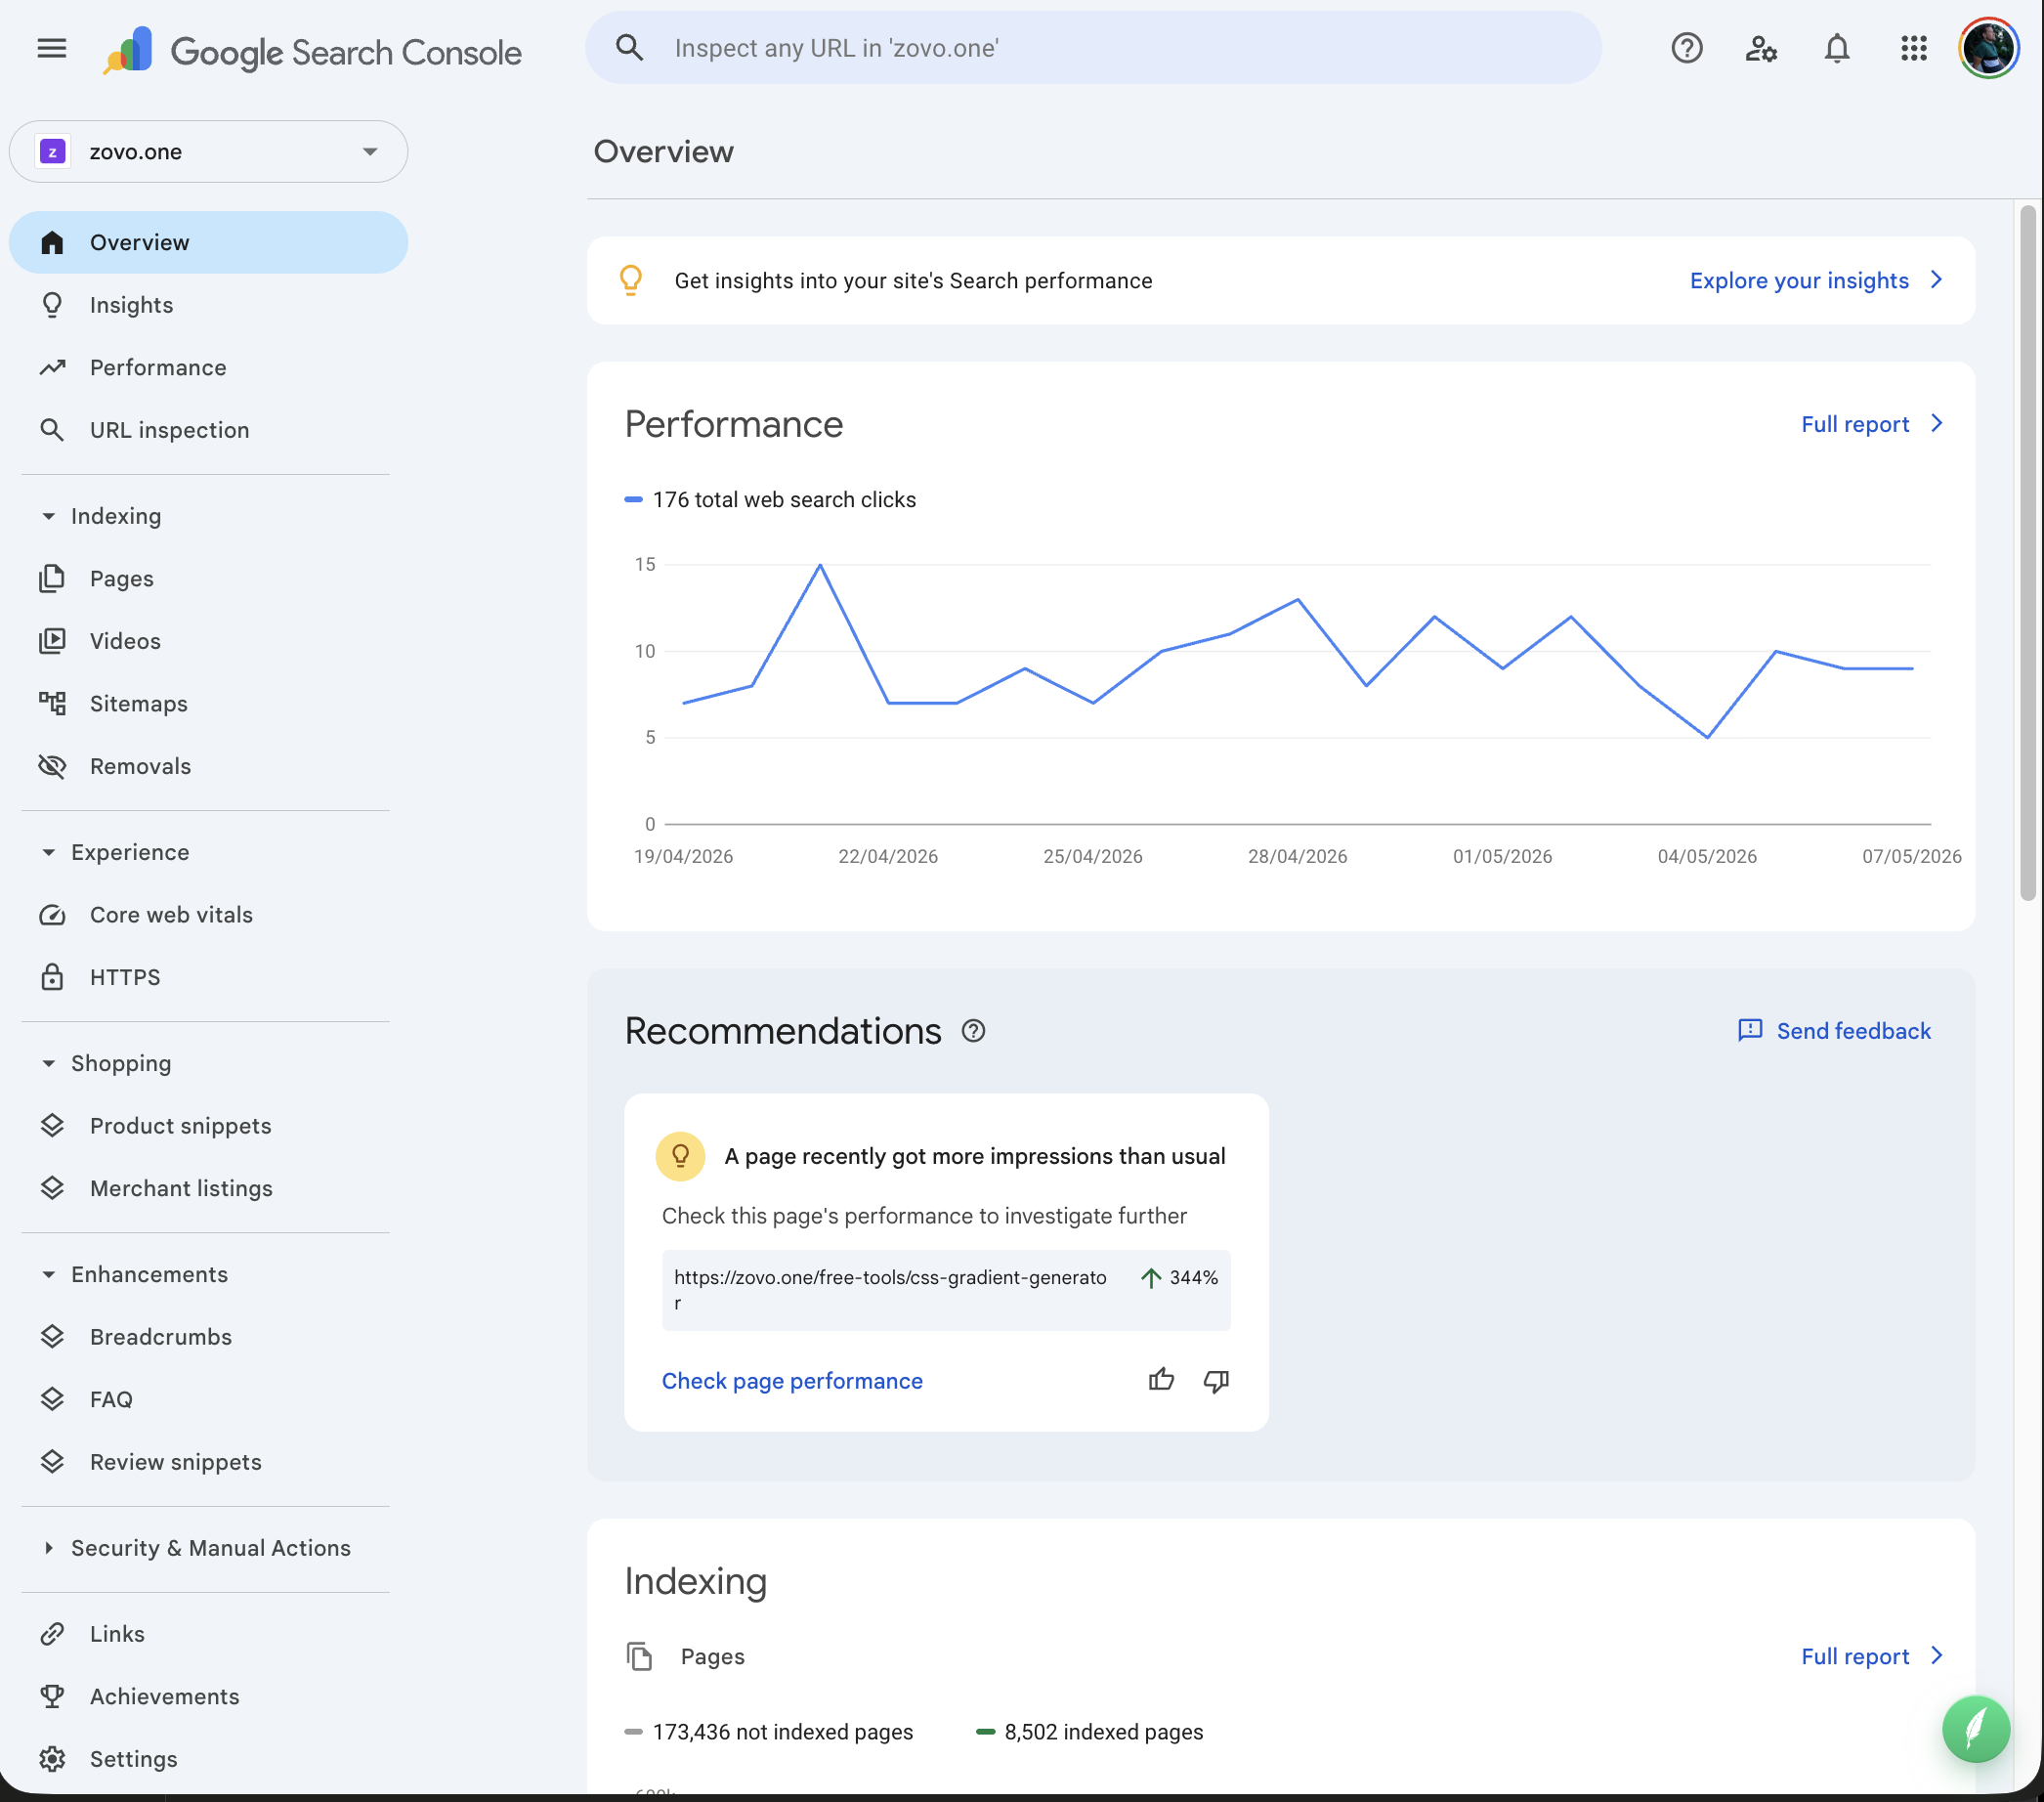Open the Help question mark icon
Image resolution: width=2044 pixels, height=1802 pixels.
(x=1686, y=48)
